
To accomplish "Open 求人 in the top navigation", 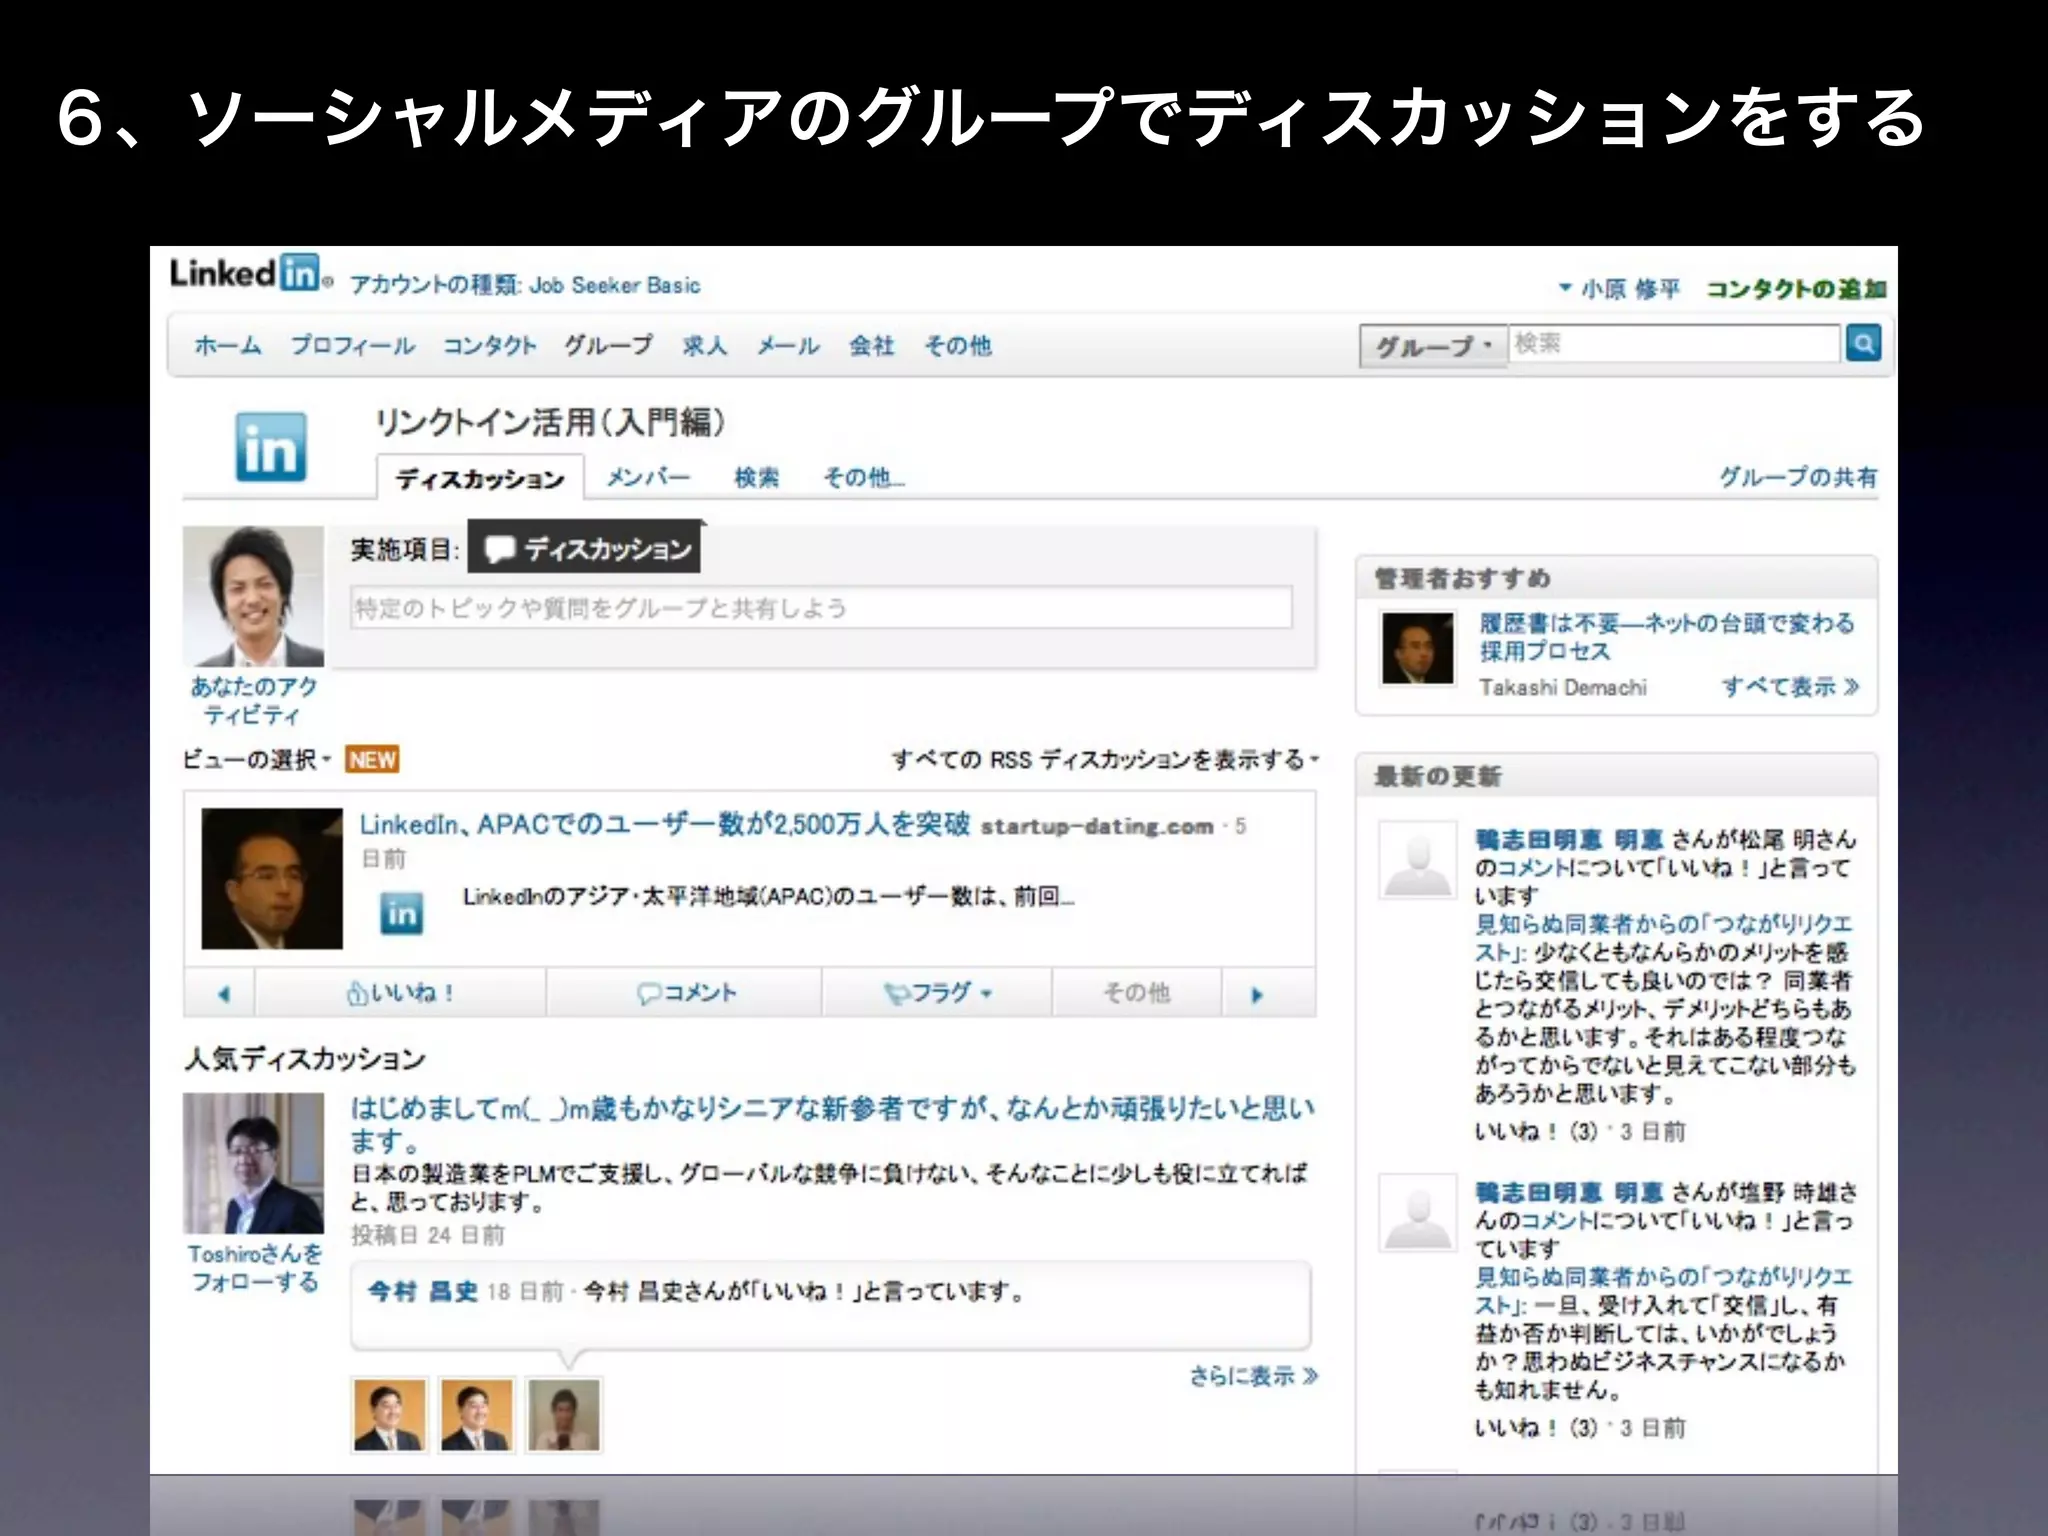I will point(704,346).
